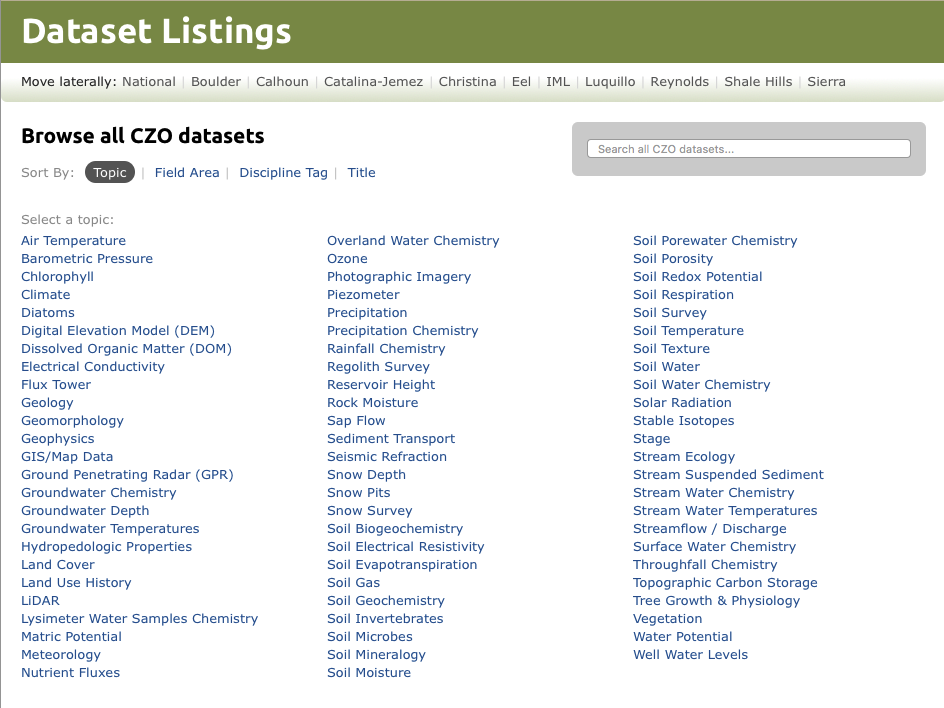Move laterally to National
Screen dimensions: 944x708
[149, 82]
